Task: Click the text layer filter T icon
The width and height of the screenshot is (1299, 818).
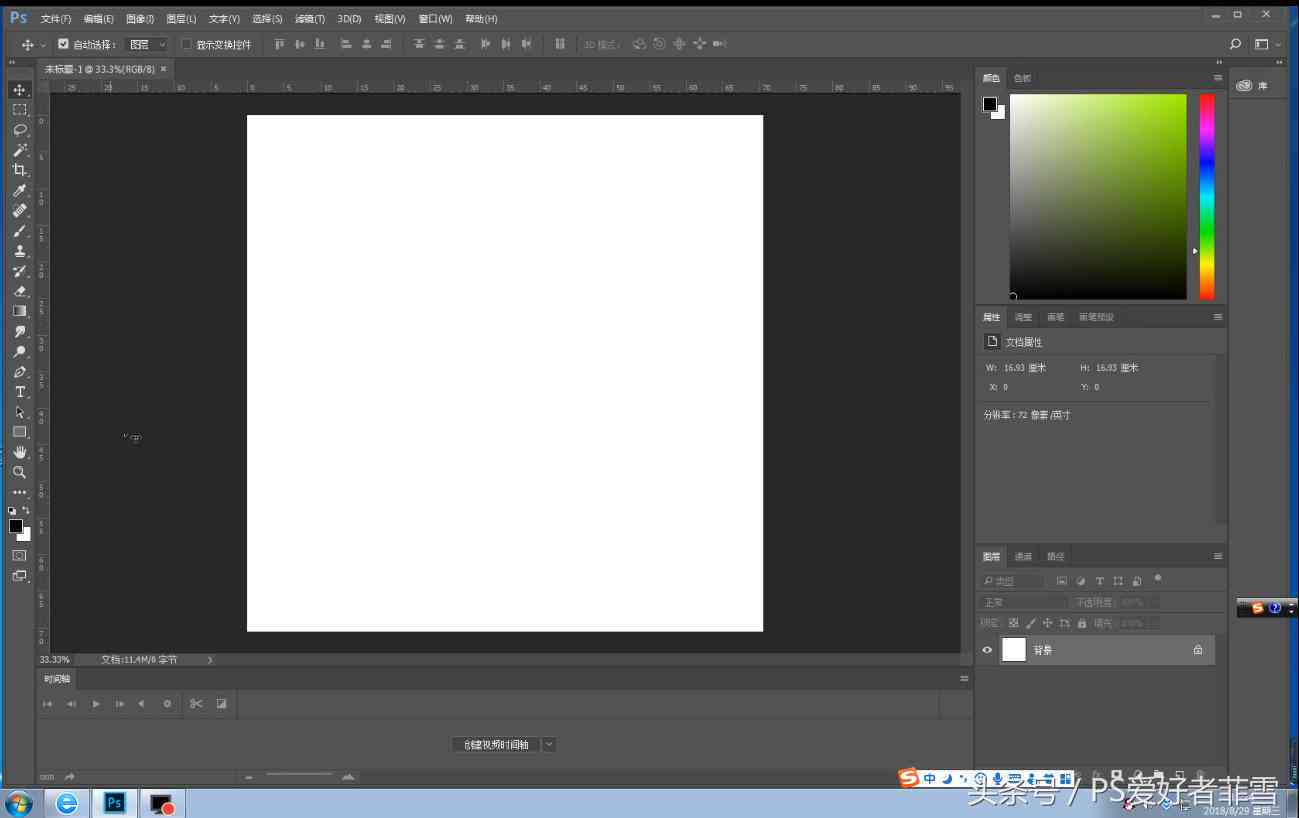Action: [1099, 581]
